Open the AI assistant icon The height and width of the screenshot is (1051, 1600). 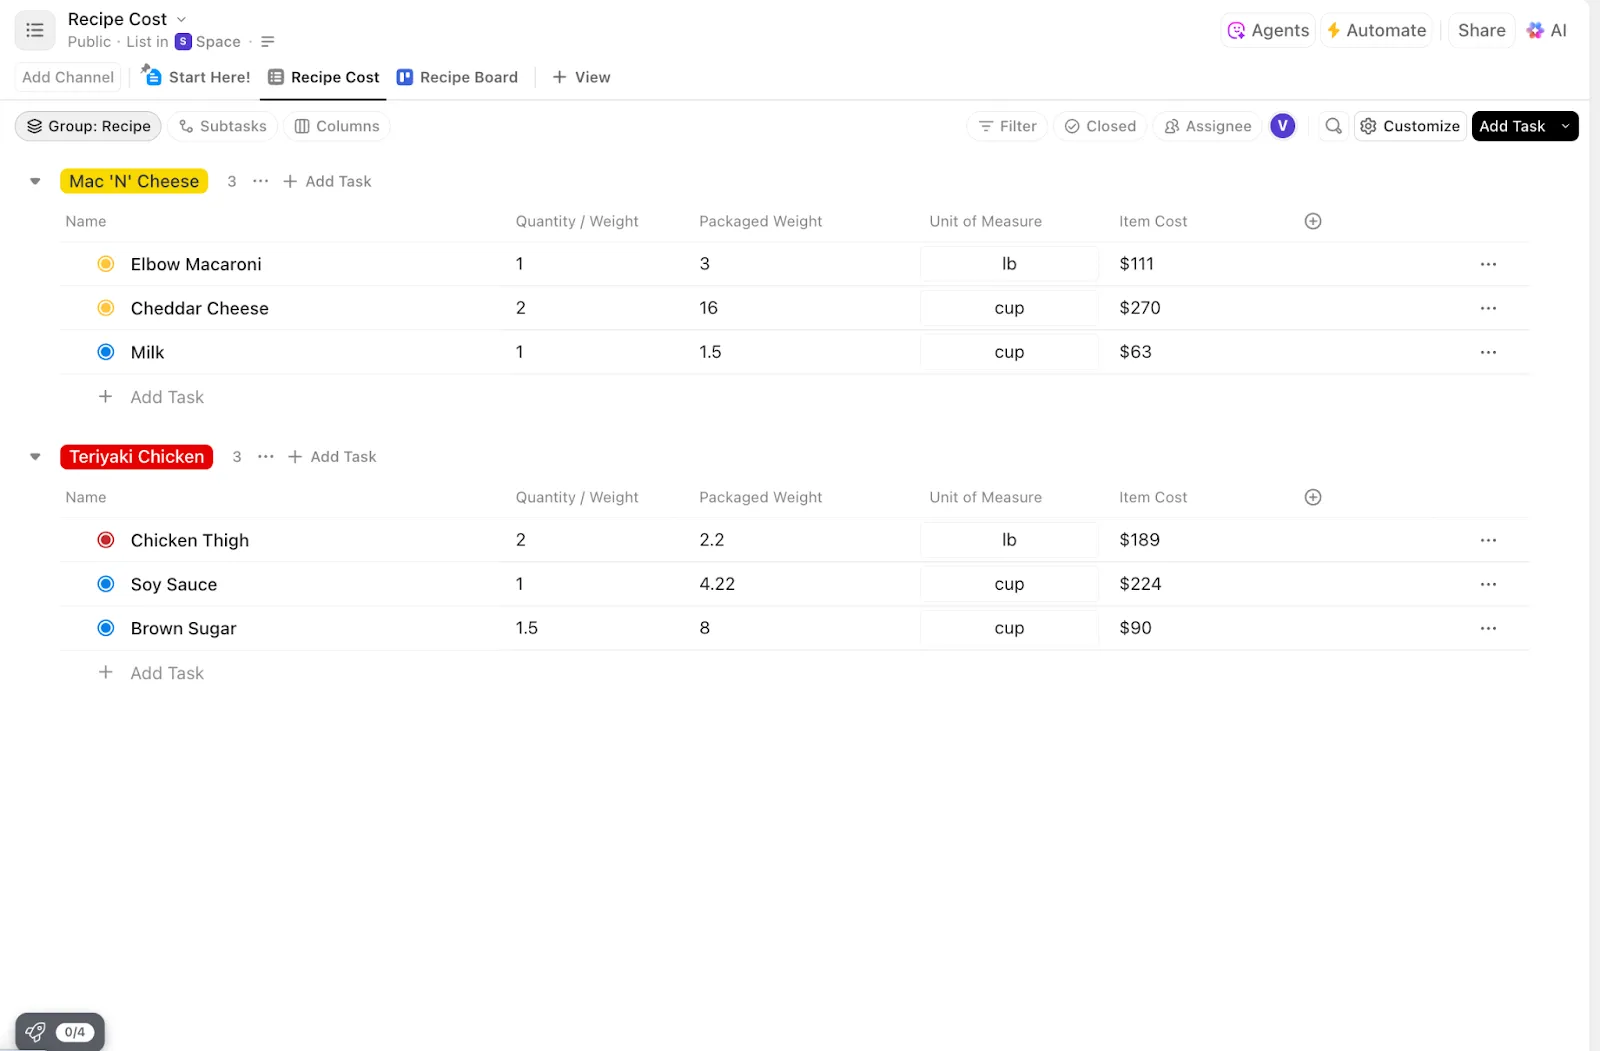coord(1547,30)
